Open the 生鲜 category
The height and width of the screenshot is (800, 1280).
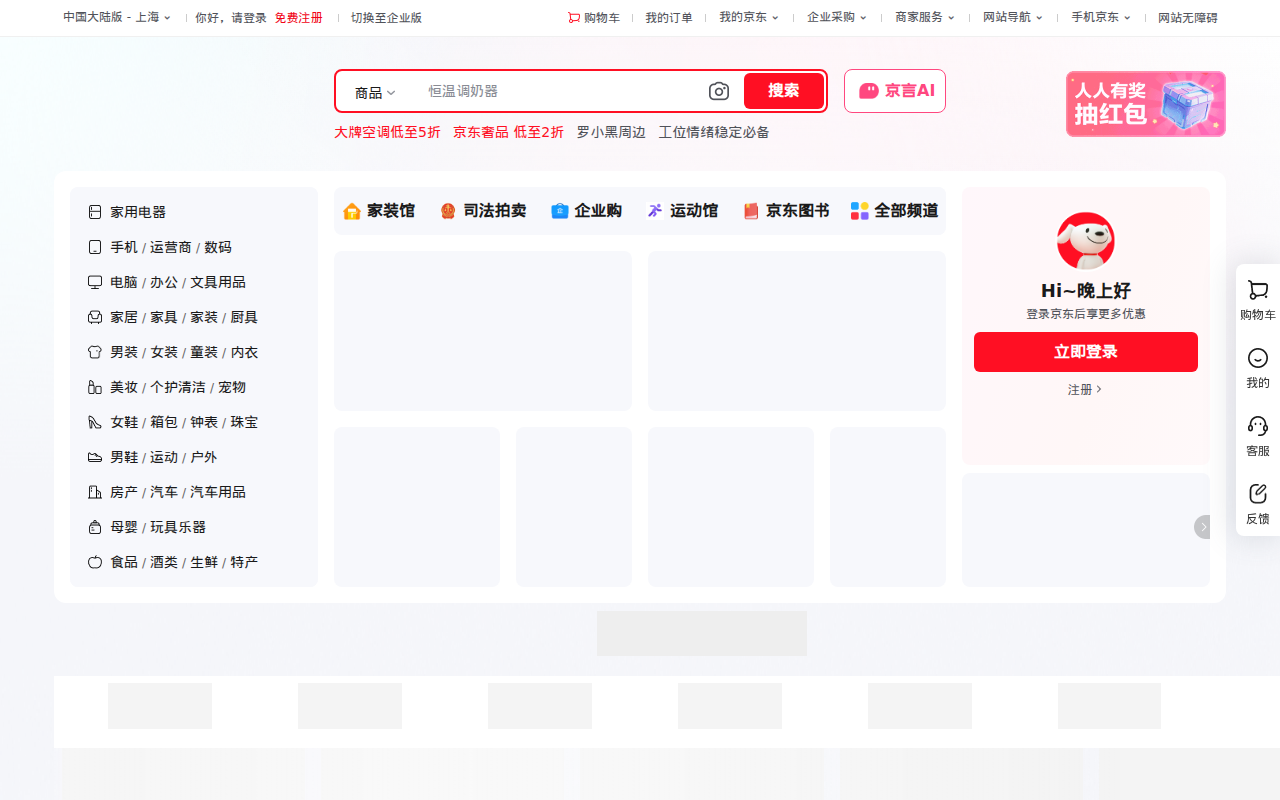(204, 562)
